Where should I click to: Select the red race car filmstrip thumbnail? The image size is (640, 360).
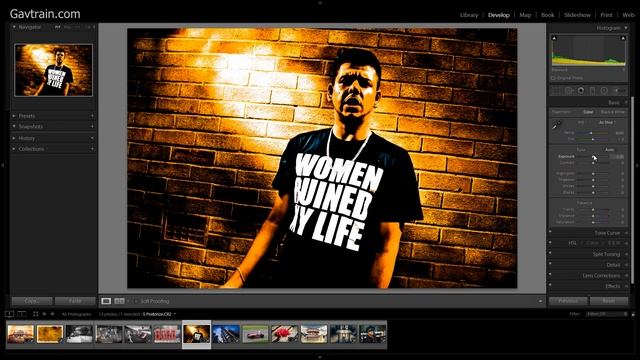(255, 334)
